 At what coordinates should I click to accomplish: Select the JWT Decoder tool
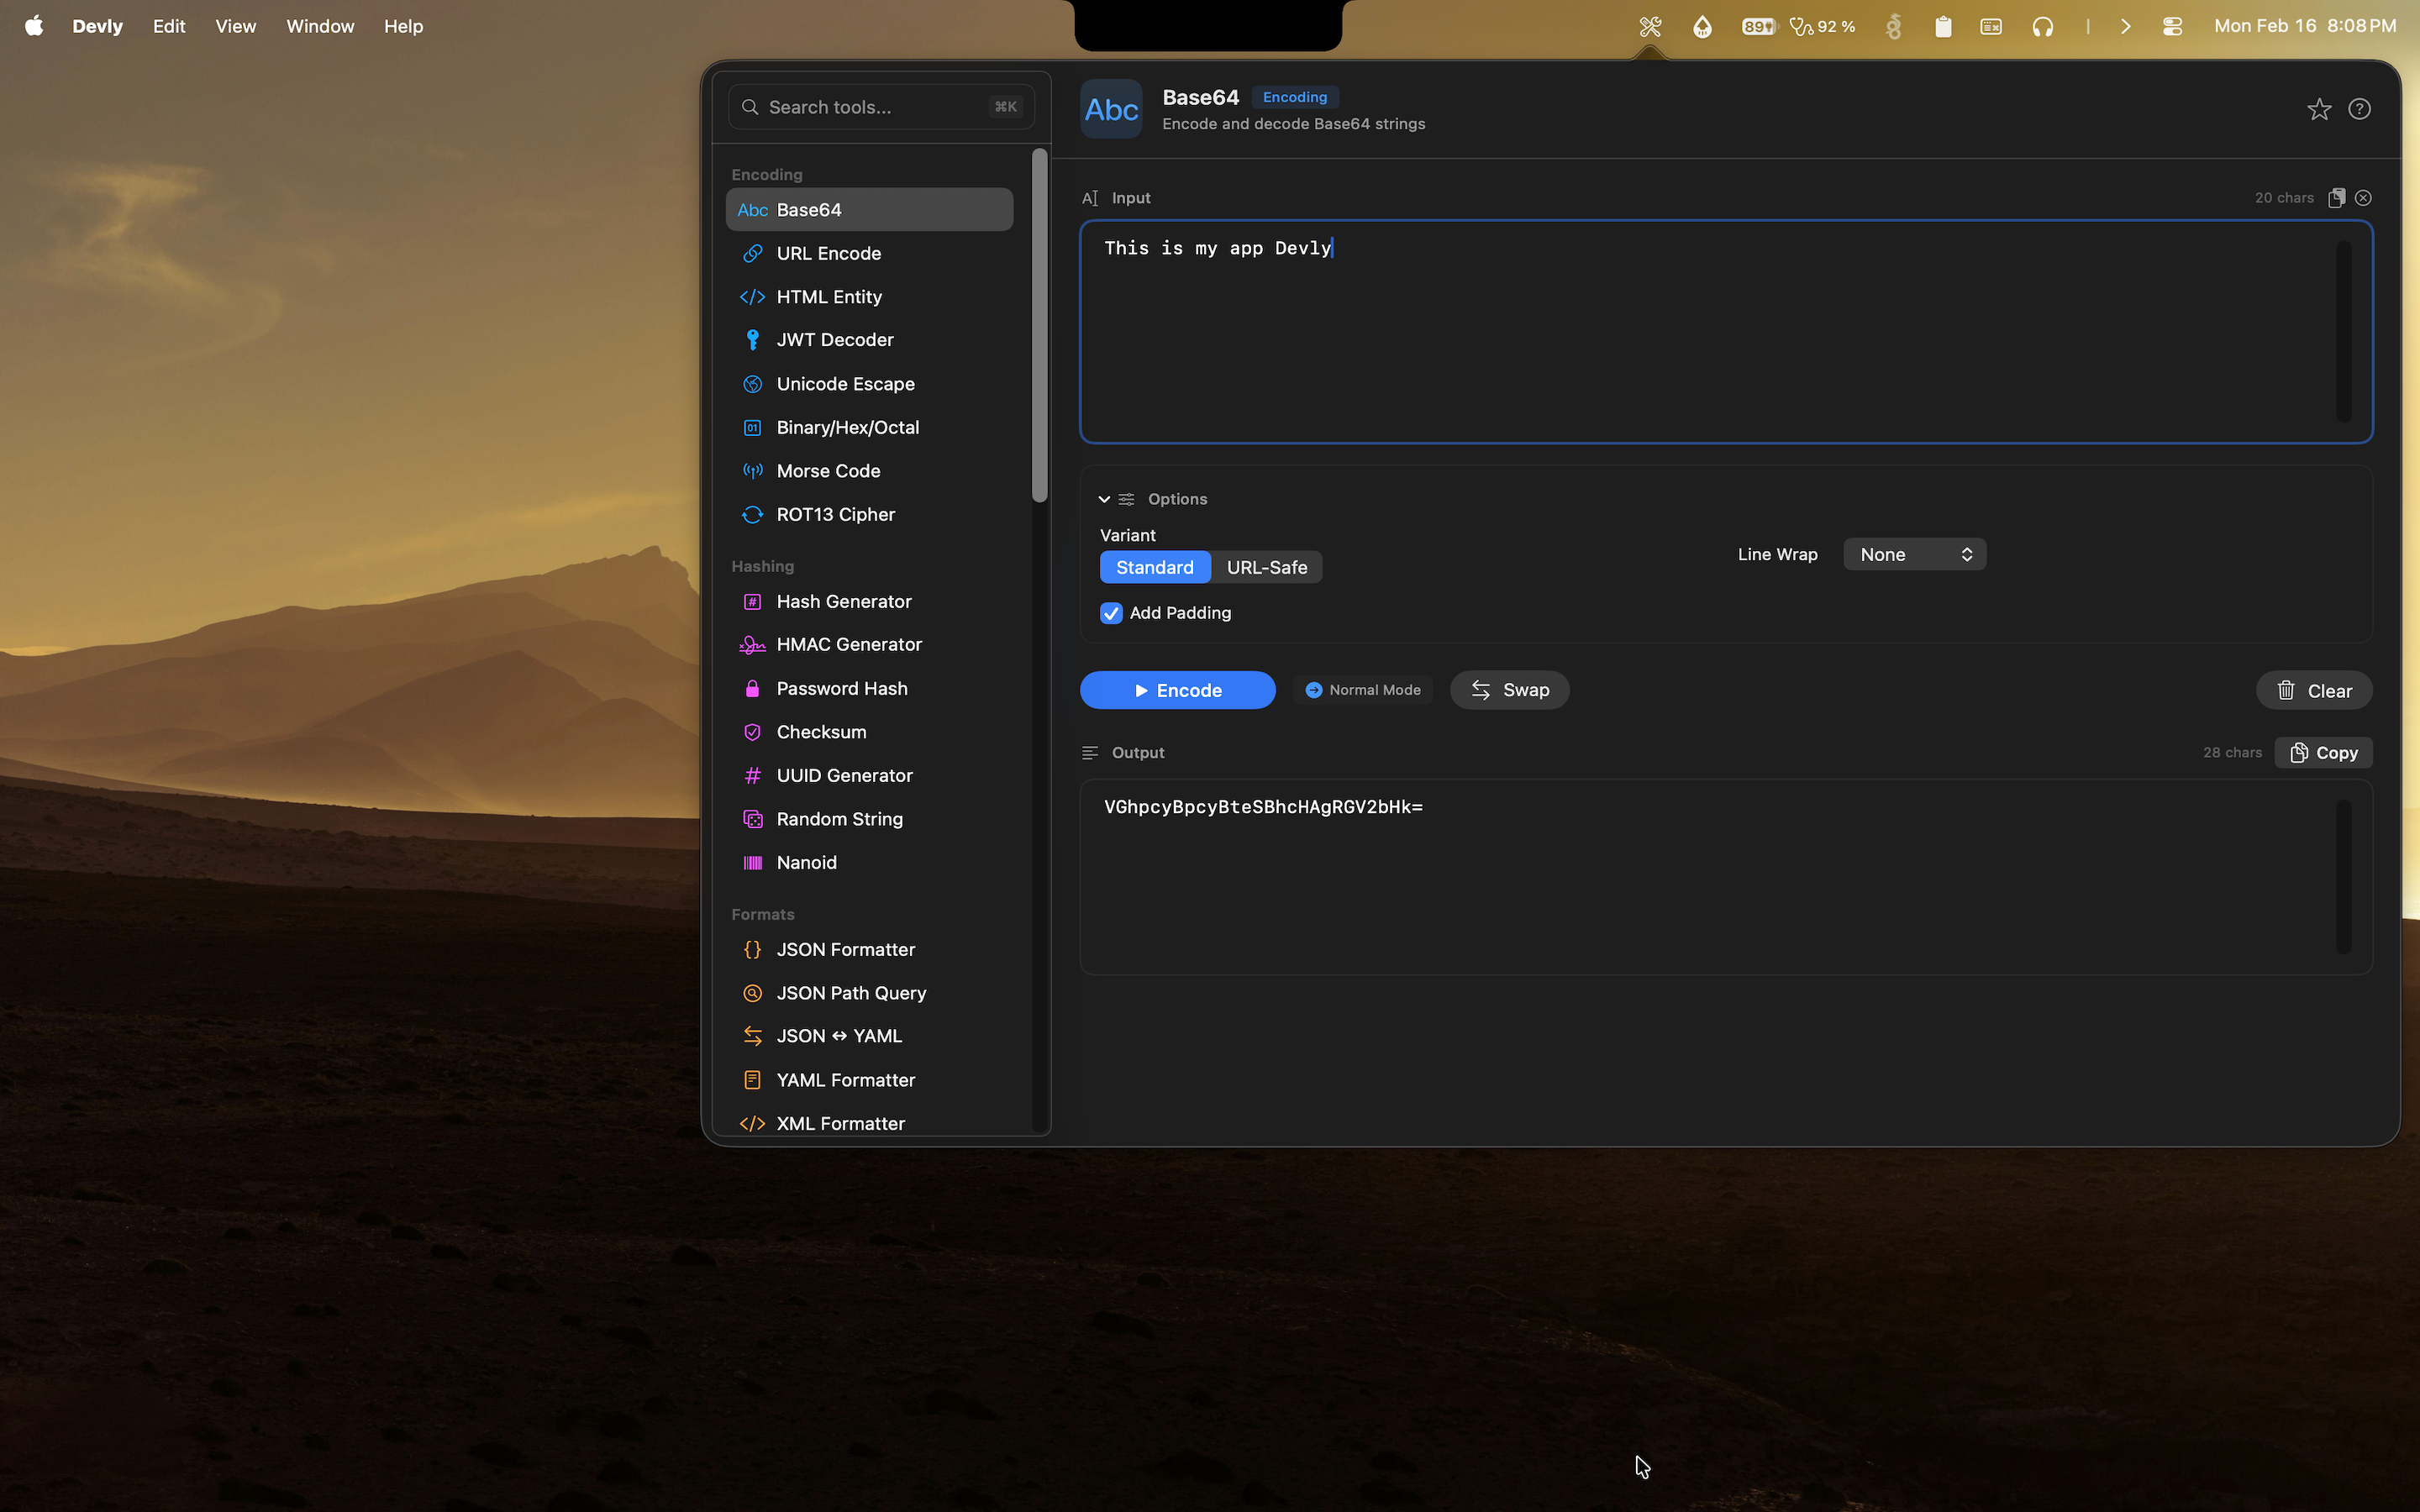(x=836, y=339)
